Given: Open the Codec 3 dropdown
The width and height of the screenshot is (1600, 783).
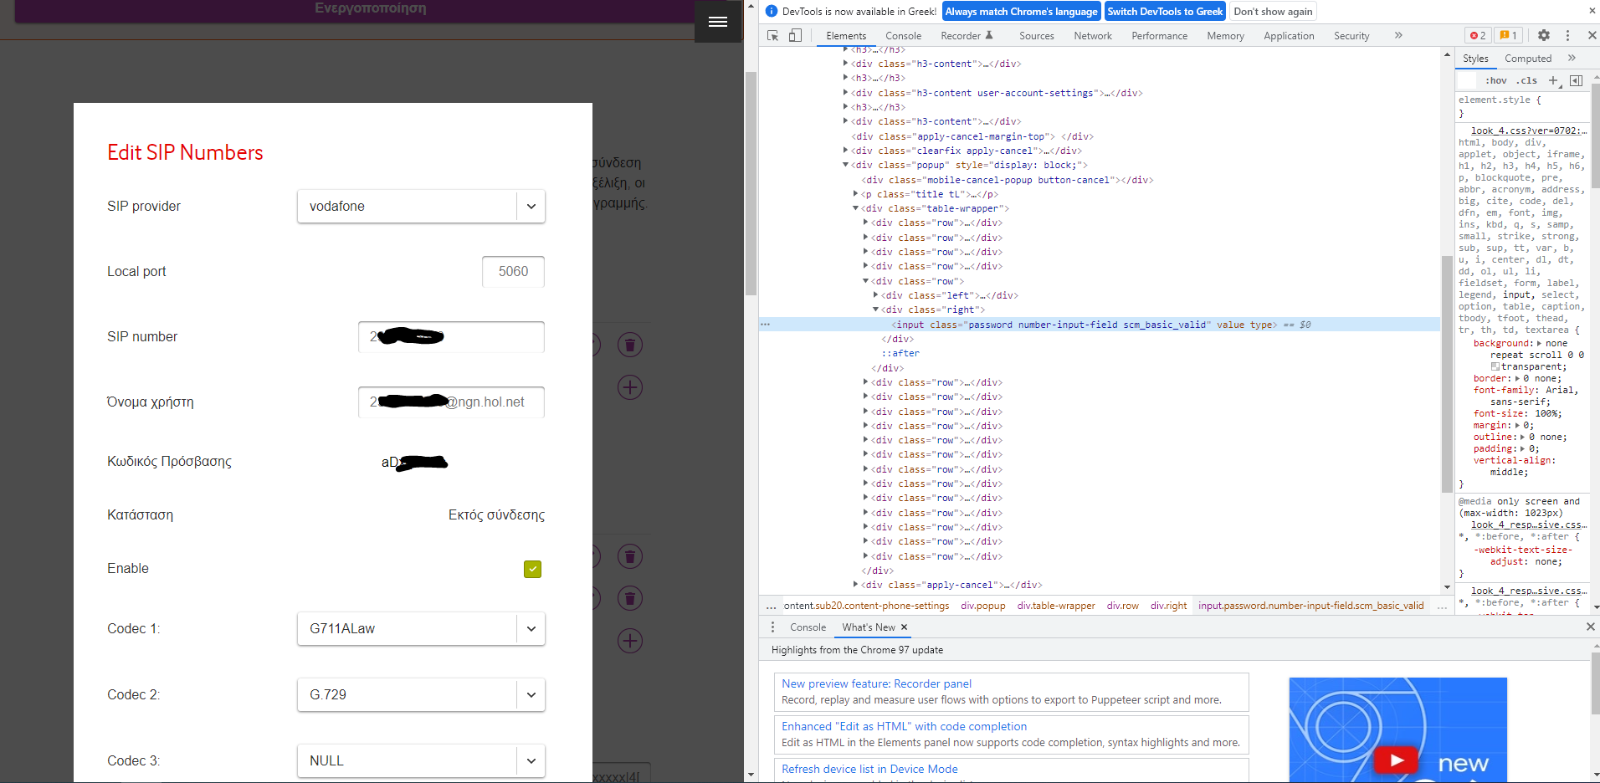Looking at the screenshot, I should [421, 760].
